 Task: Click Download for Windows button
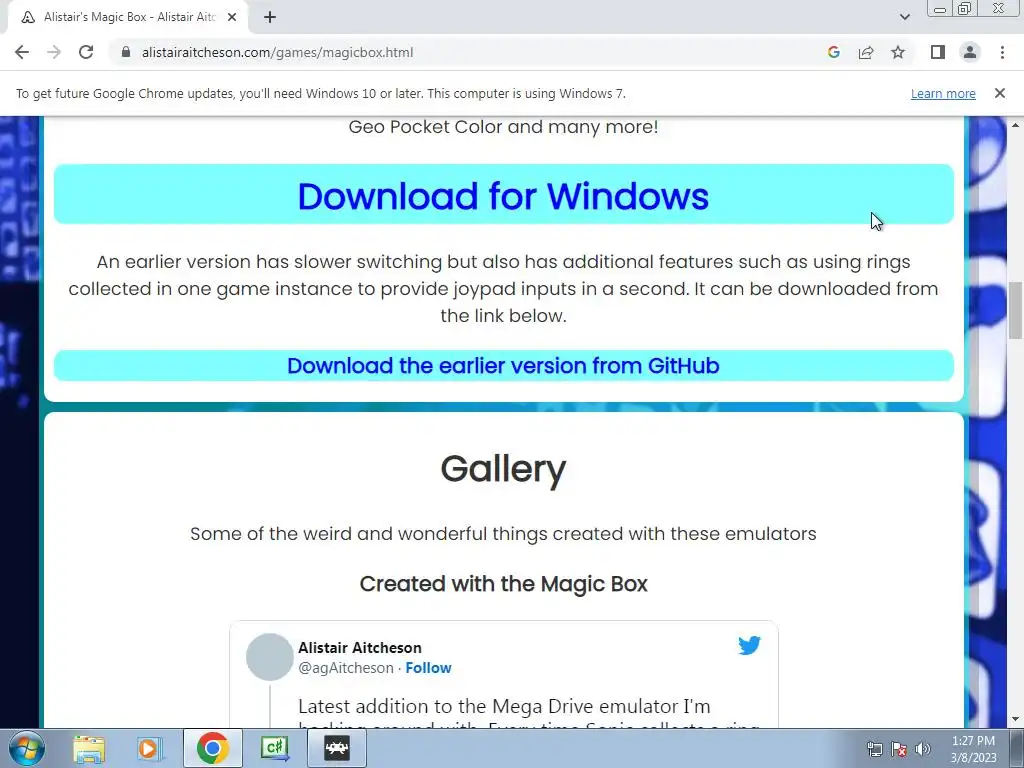(504, 195)
